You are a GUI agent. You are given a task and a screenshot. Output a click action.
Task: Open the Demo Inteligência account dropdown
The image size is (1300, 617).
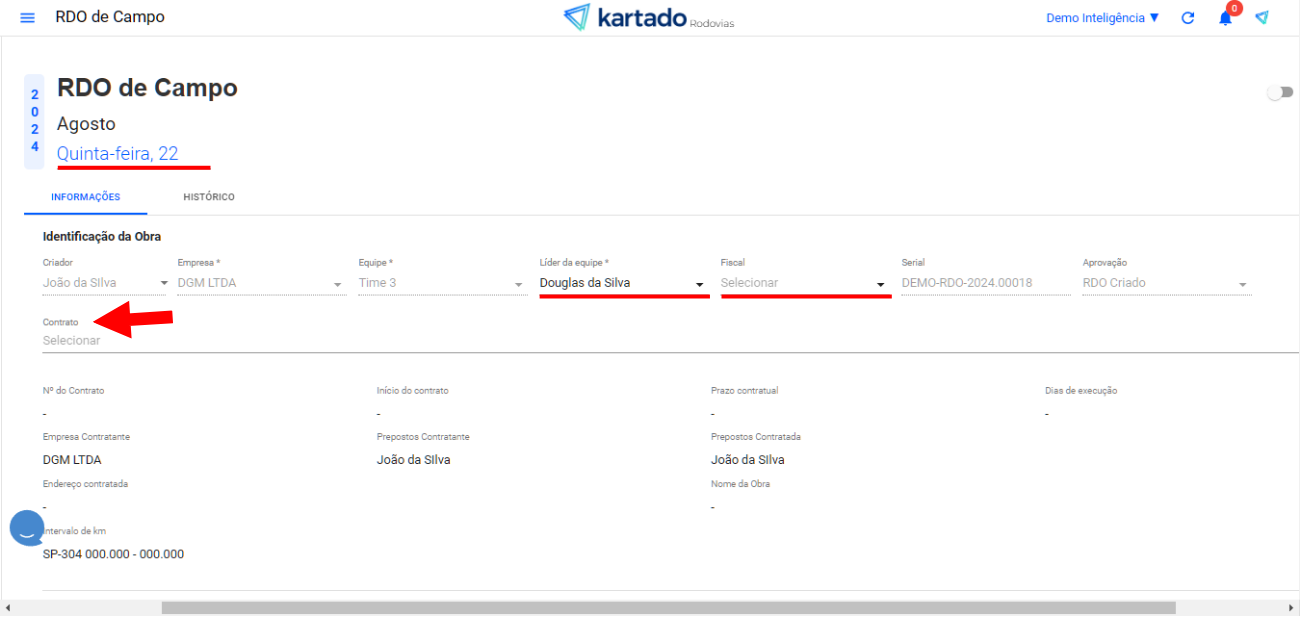point(1102,18)
